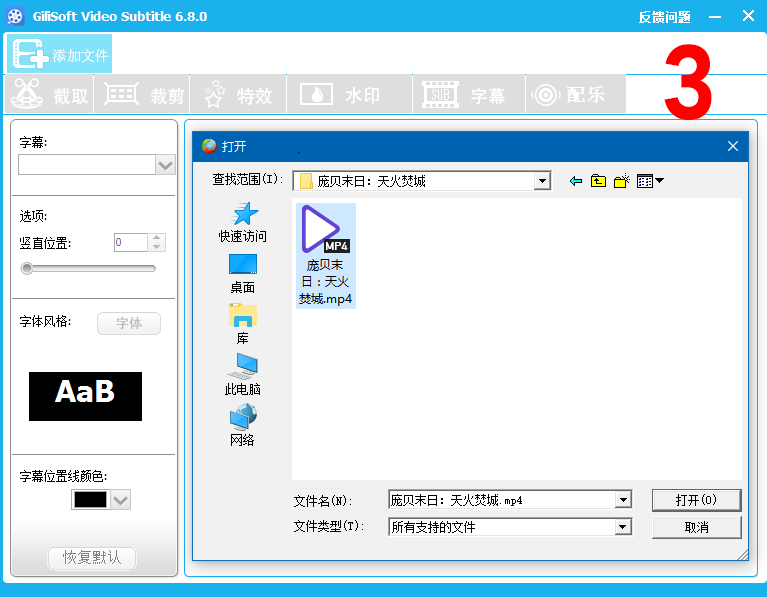The height and width of the screenshot is (597, 767).
Task: Open the 水印 watermark tab
Action: (349, 94)
